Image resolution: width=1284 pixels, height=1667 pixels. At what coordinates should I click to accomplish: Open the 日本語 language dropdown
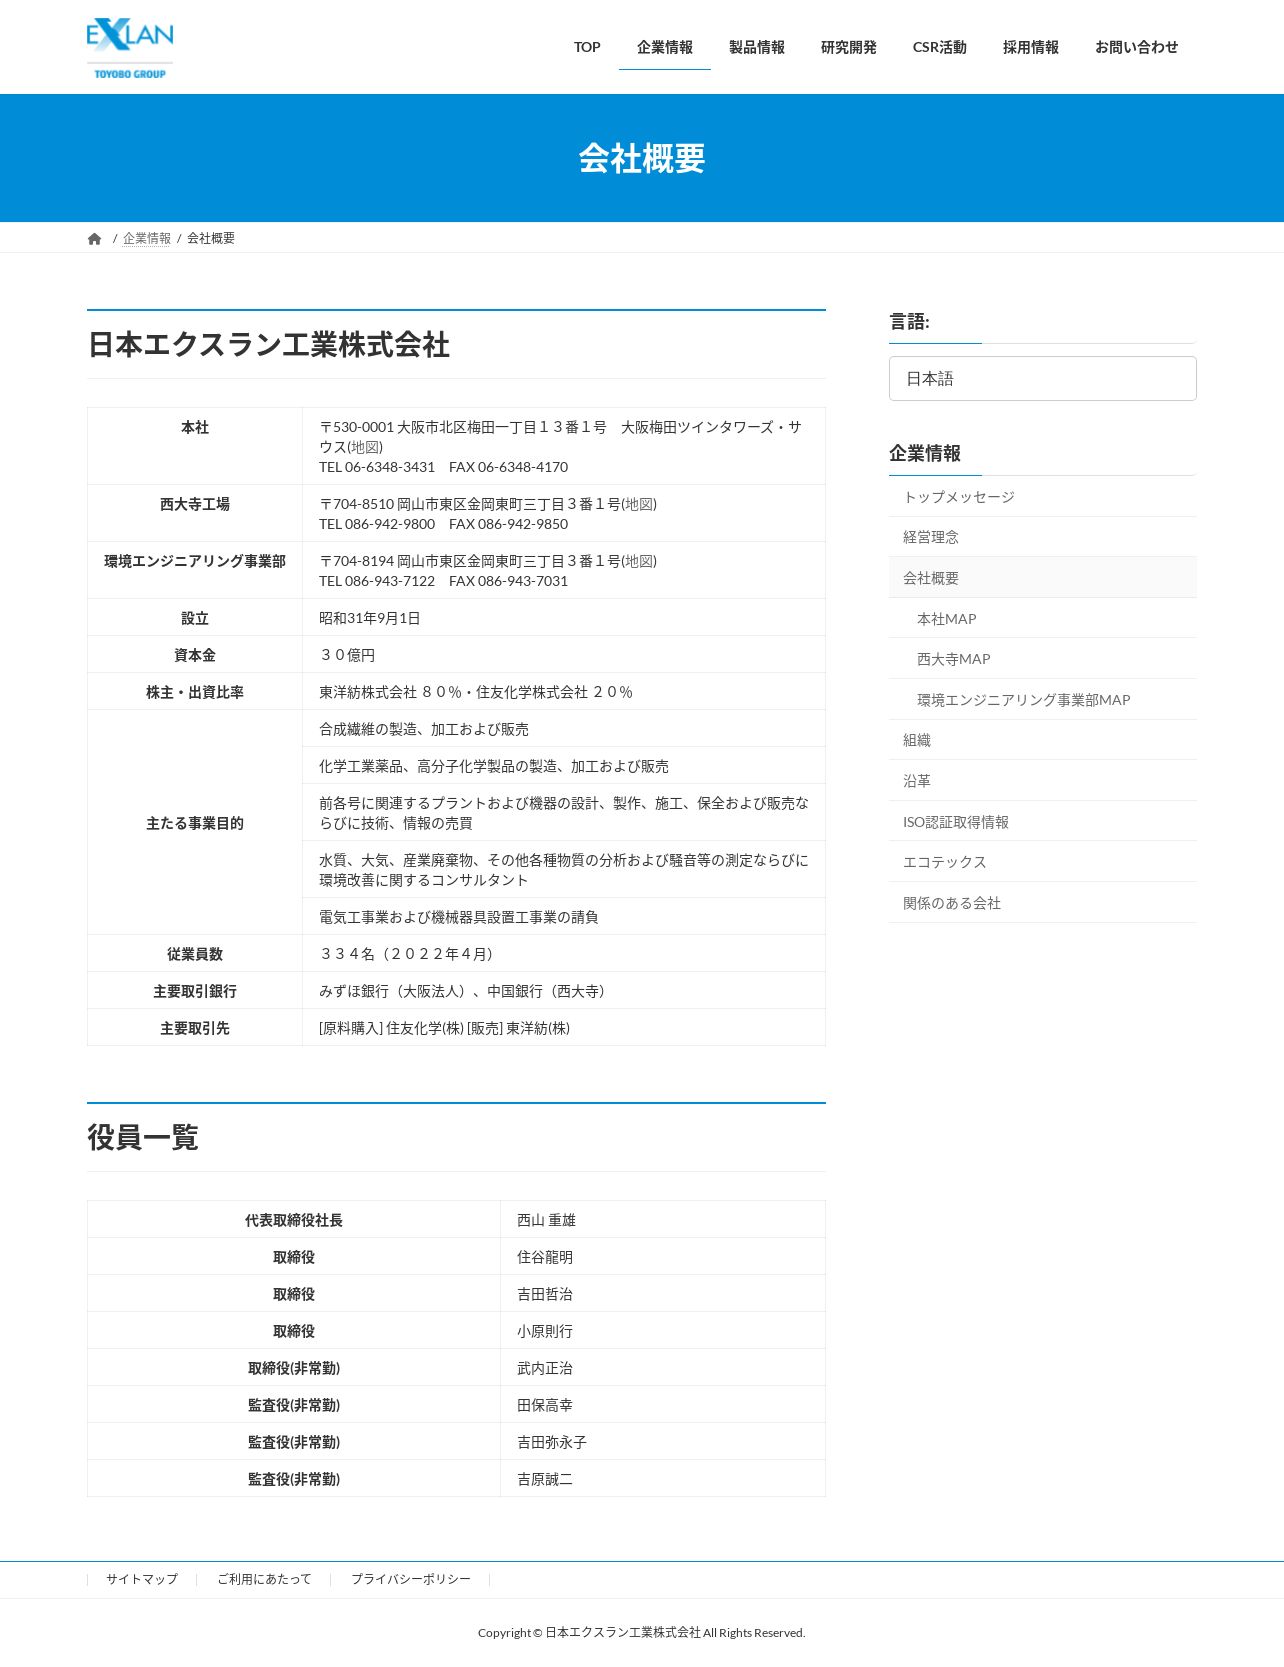tap(1043, 379)
